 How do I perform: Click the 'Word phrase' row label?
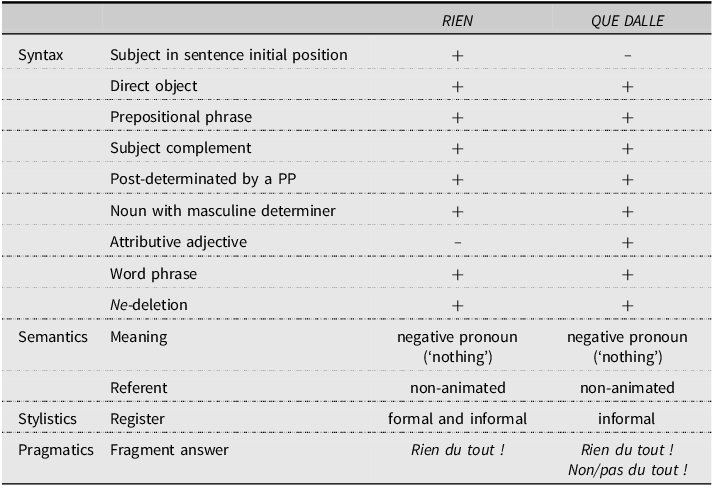pyautogui.click(x=153, y=274)
